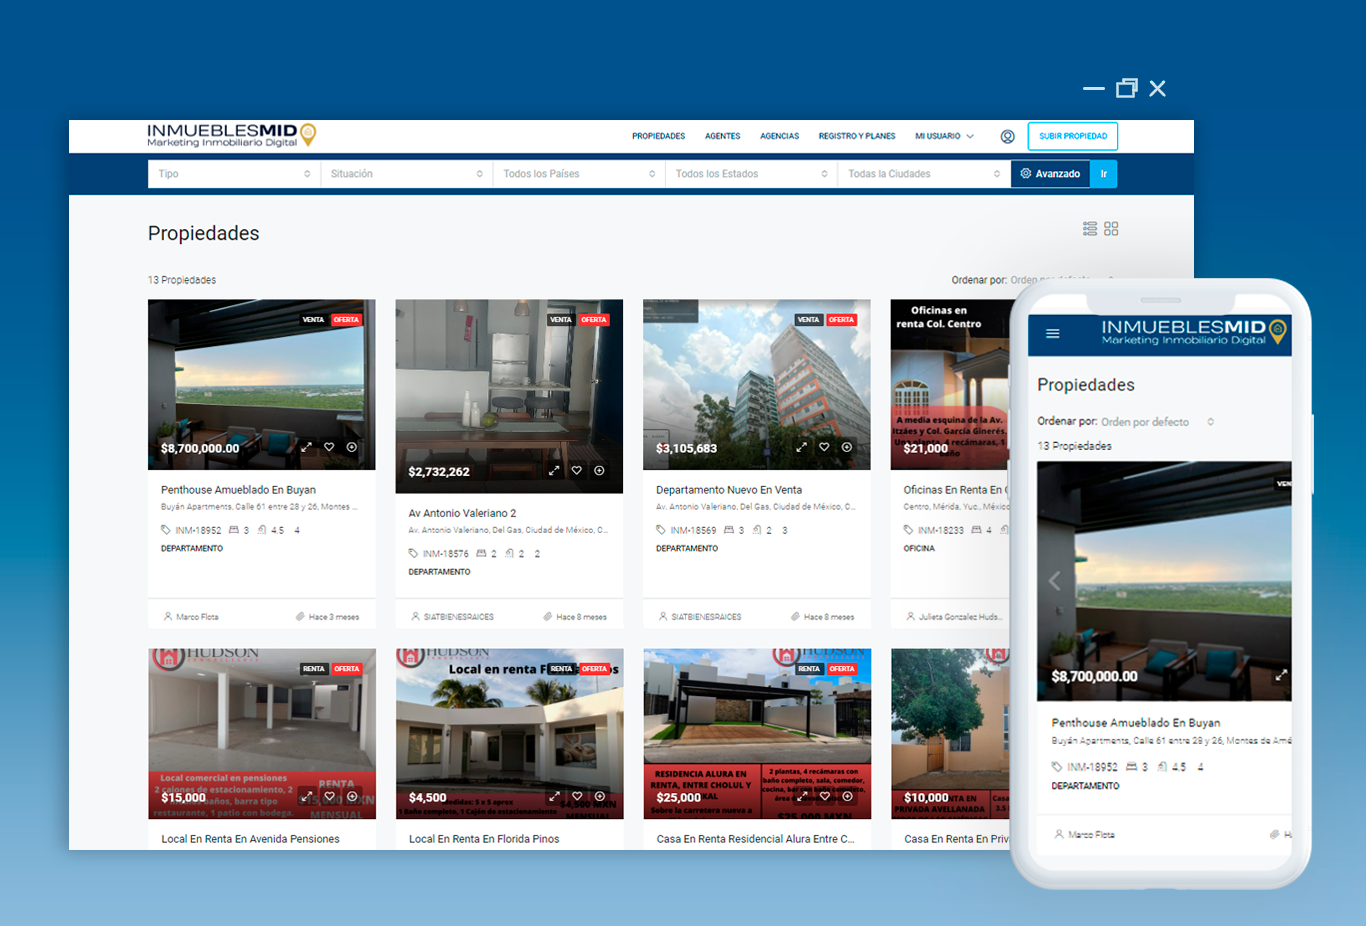Switch to grid view layout

tap(1111, 229)
